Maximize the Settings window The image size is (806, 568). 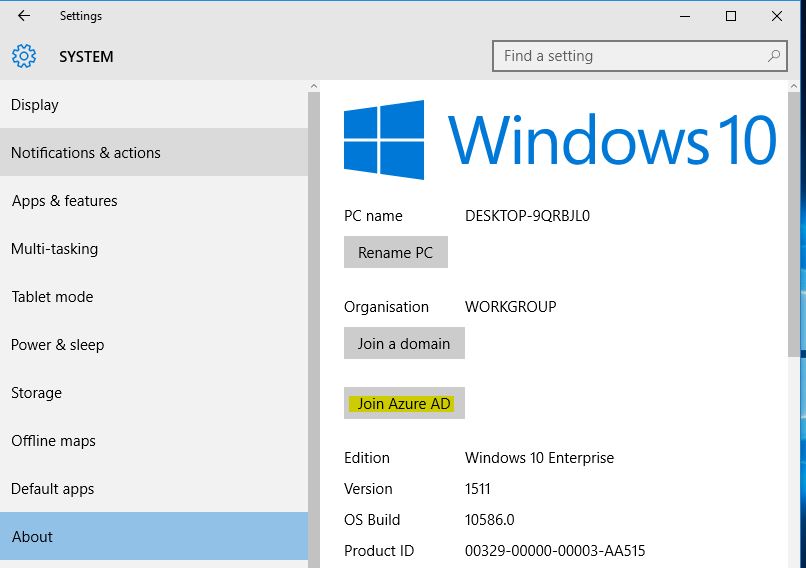pyautogui.click(x=730, y=16)
